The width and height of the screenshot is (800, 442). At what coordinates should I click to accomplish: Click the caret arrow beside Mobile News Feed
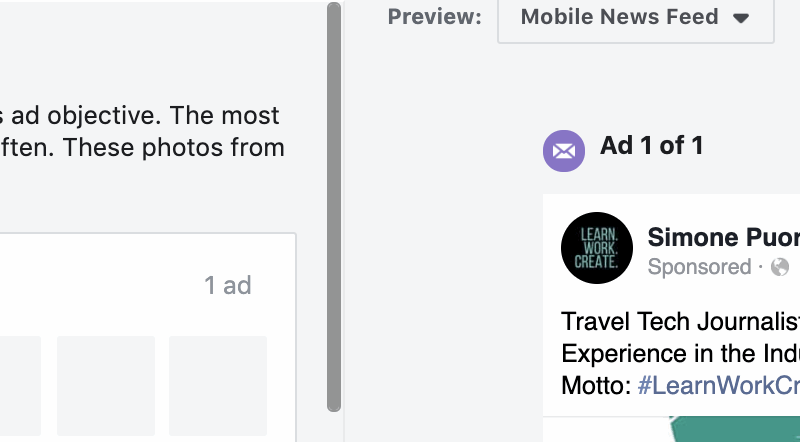click(741, 18)
